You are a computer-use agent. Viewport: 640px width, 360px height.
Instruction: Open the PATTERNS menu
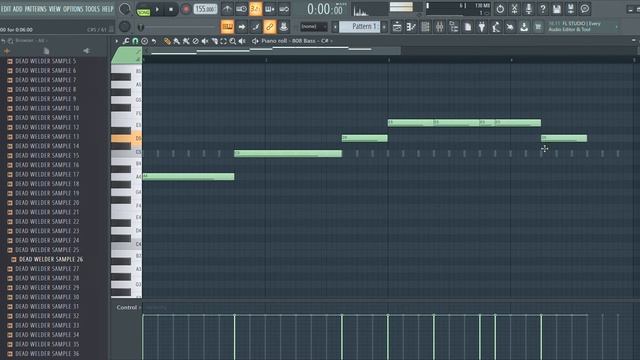click(x=36, y=9)
